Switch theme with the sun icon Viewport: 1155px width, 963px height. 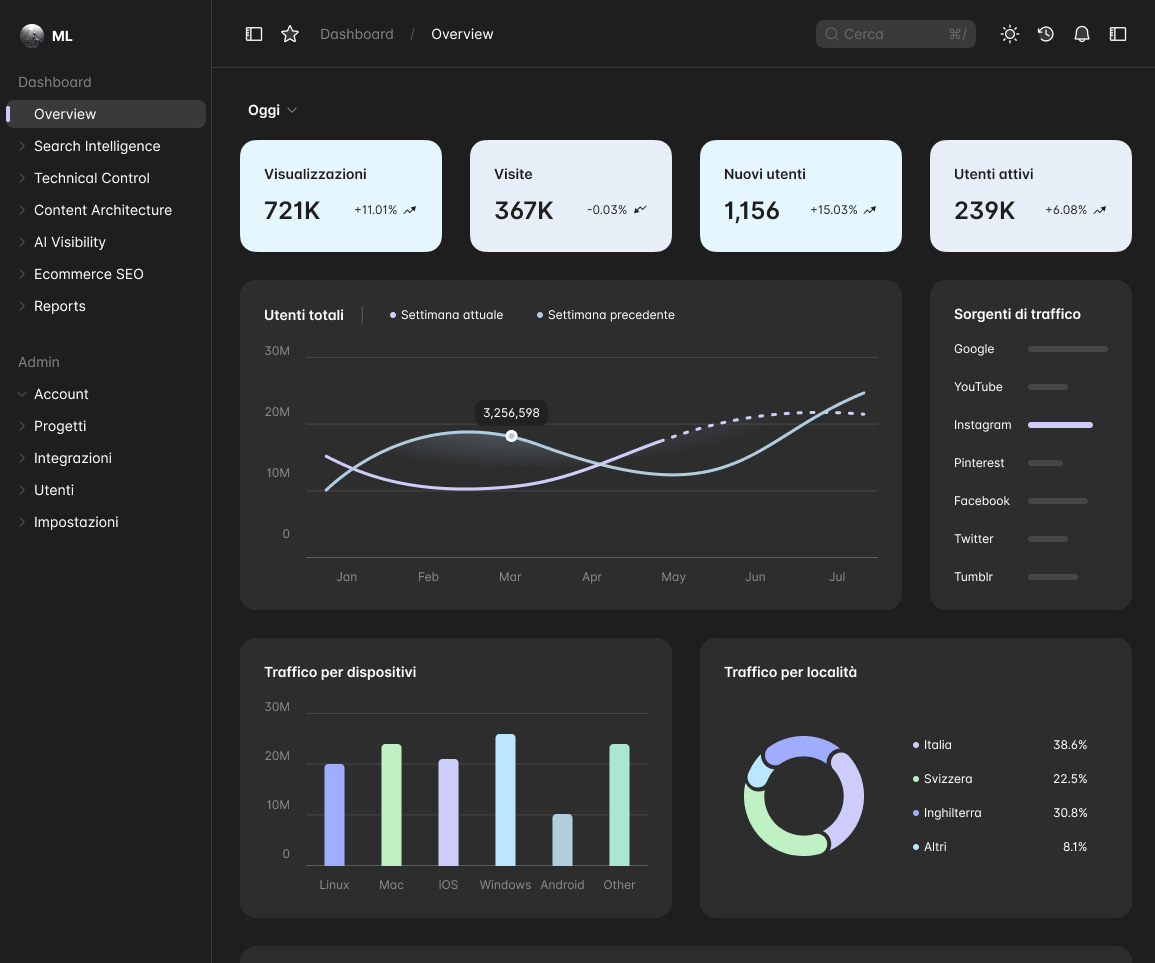tap(1010, 34)
